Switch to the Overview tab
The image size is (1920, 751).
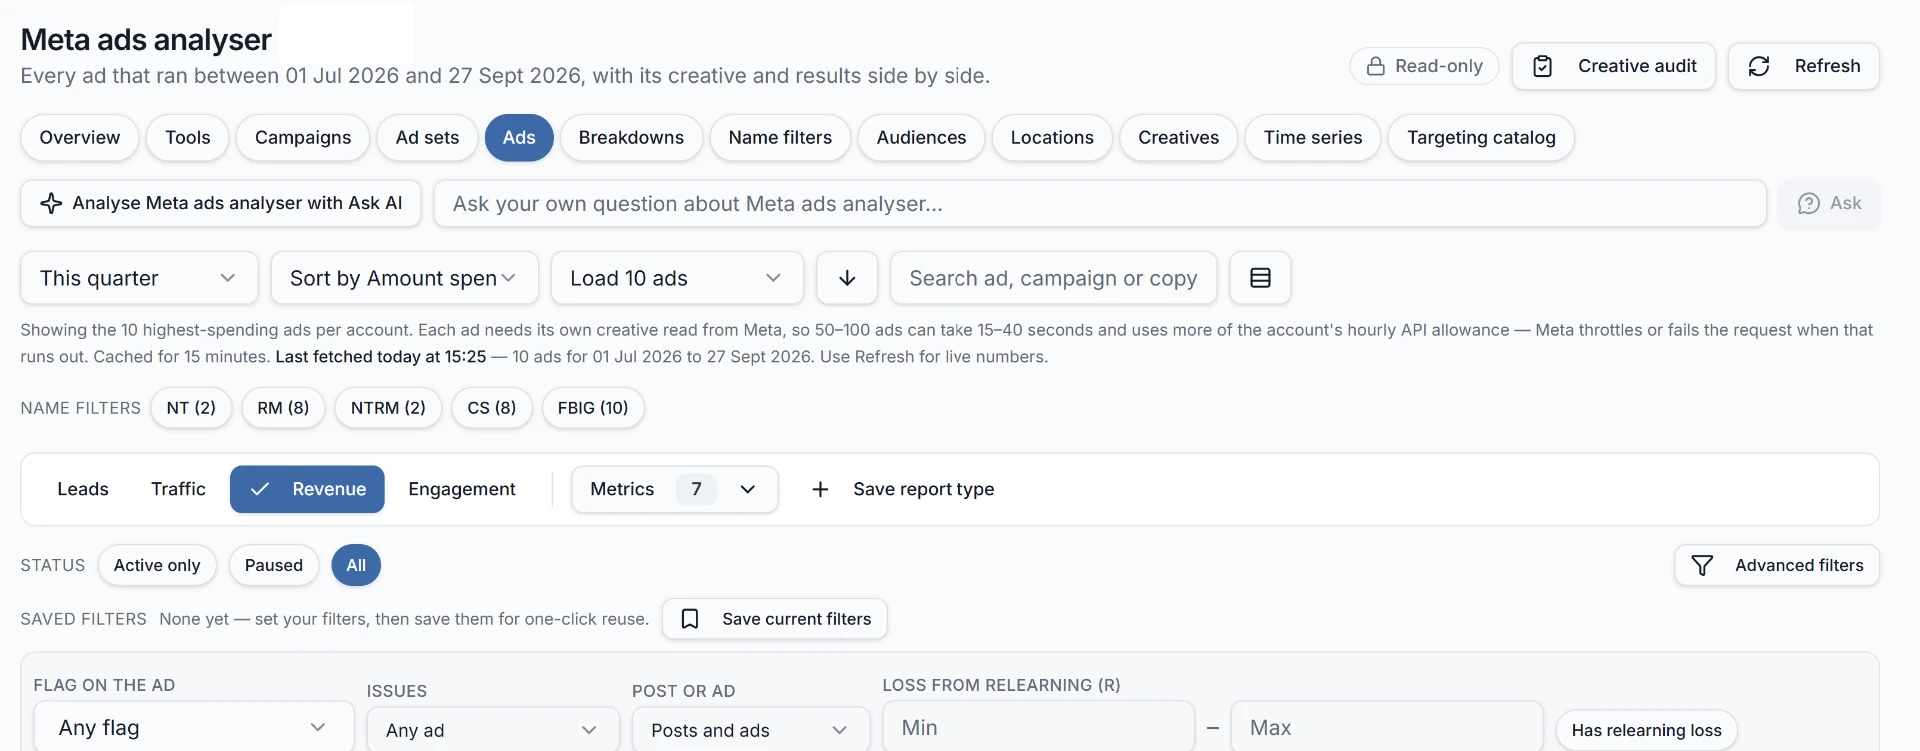80,138
